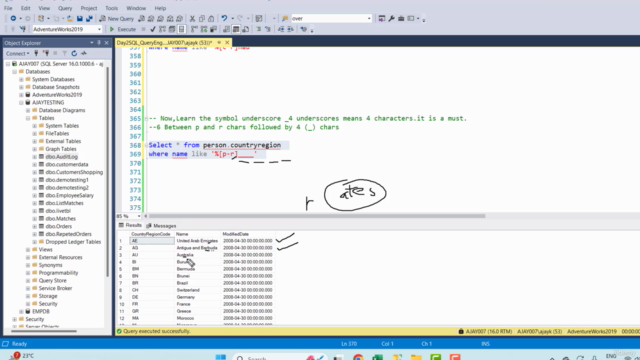Viewport: 640px width, 360px height.
Task: Open the File menu
Action: click(8, 8)
